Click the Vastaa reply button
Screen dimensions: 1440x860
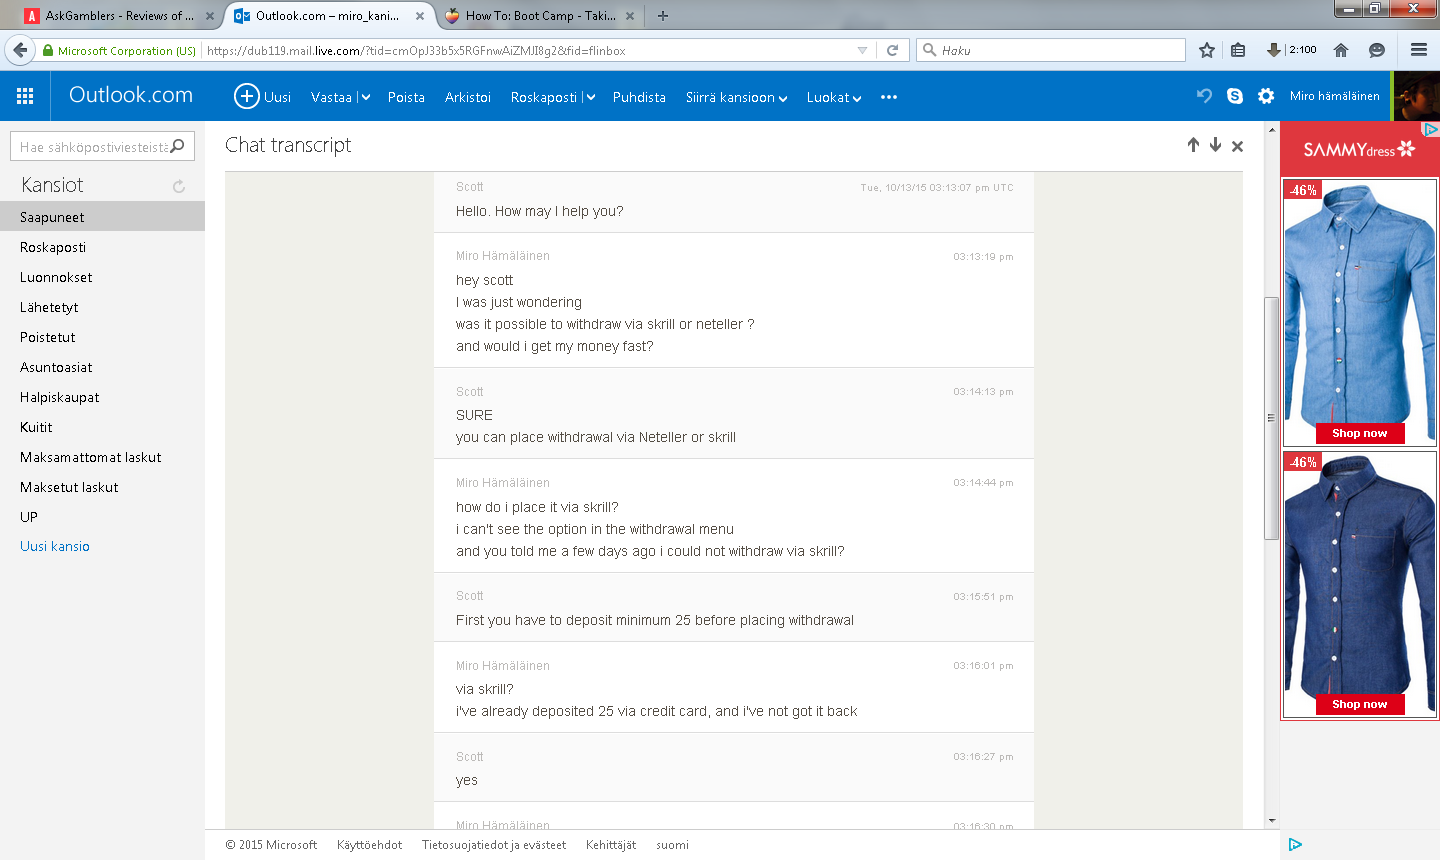point(331,97)
